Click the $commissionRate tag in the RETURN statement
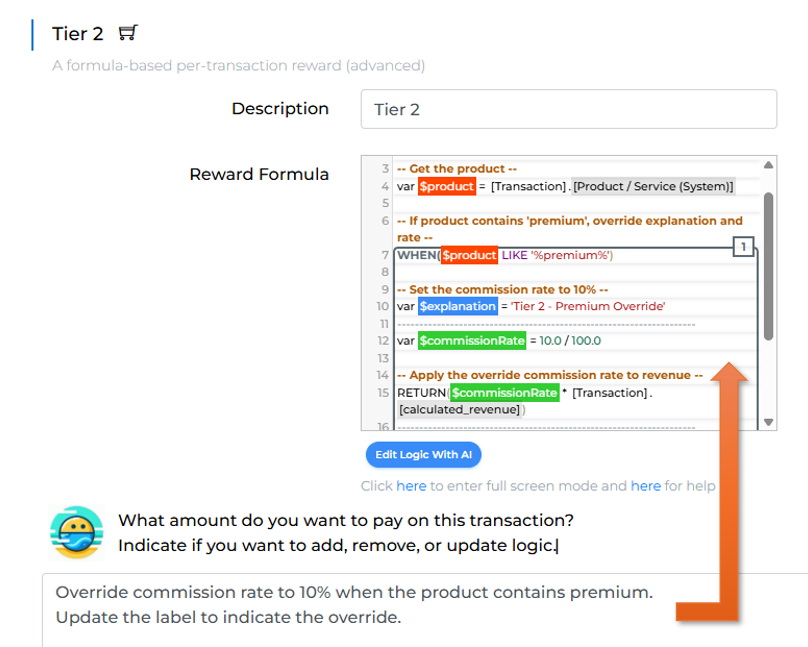Screen dimensions: 808x647 click(x=504, y=392)
